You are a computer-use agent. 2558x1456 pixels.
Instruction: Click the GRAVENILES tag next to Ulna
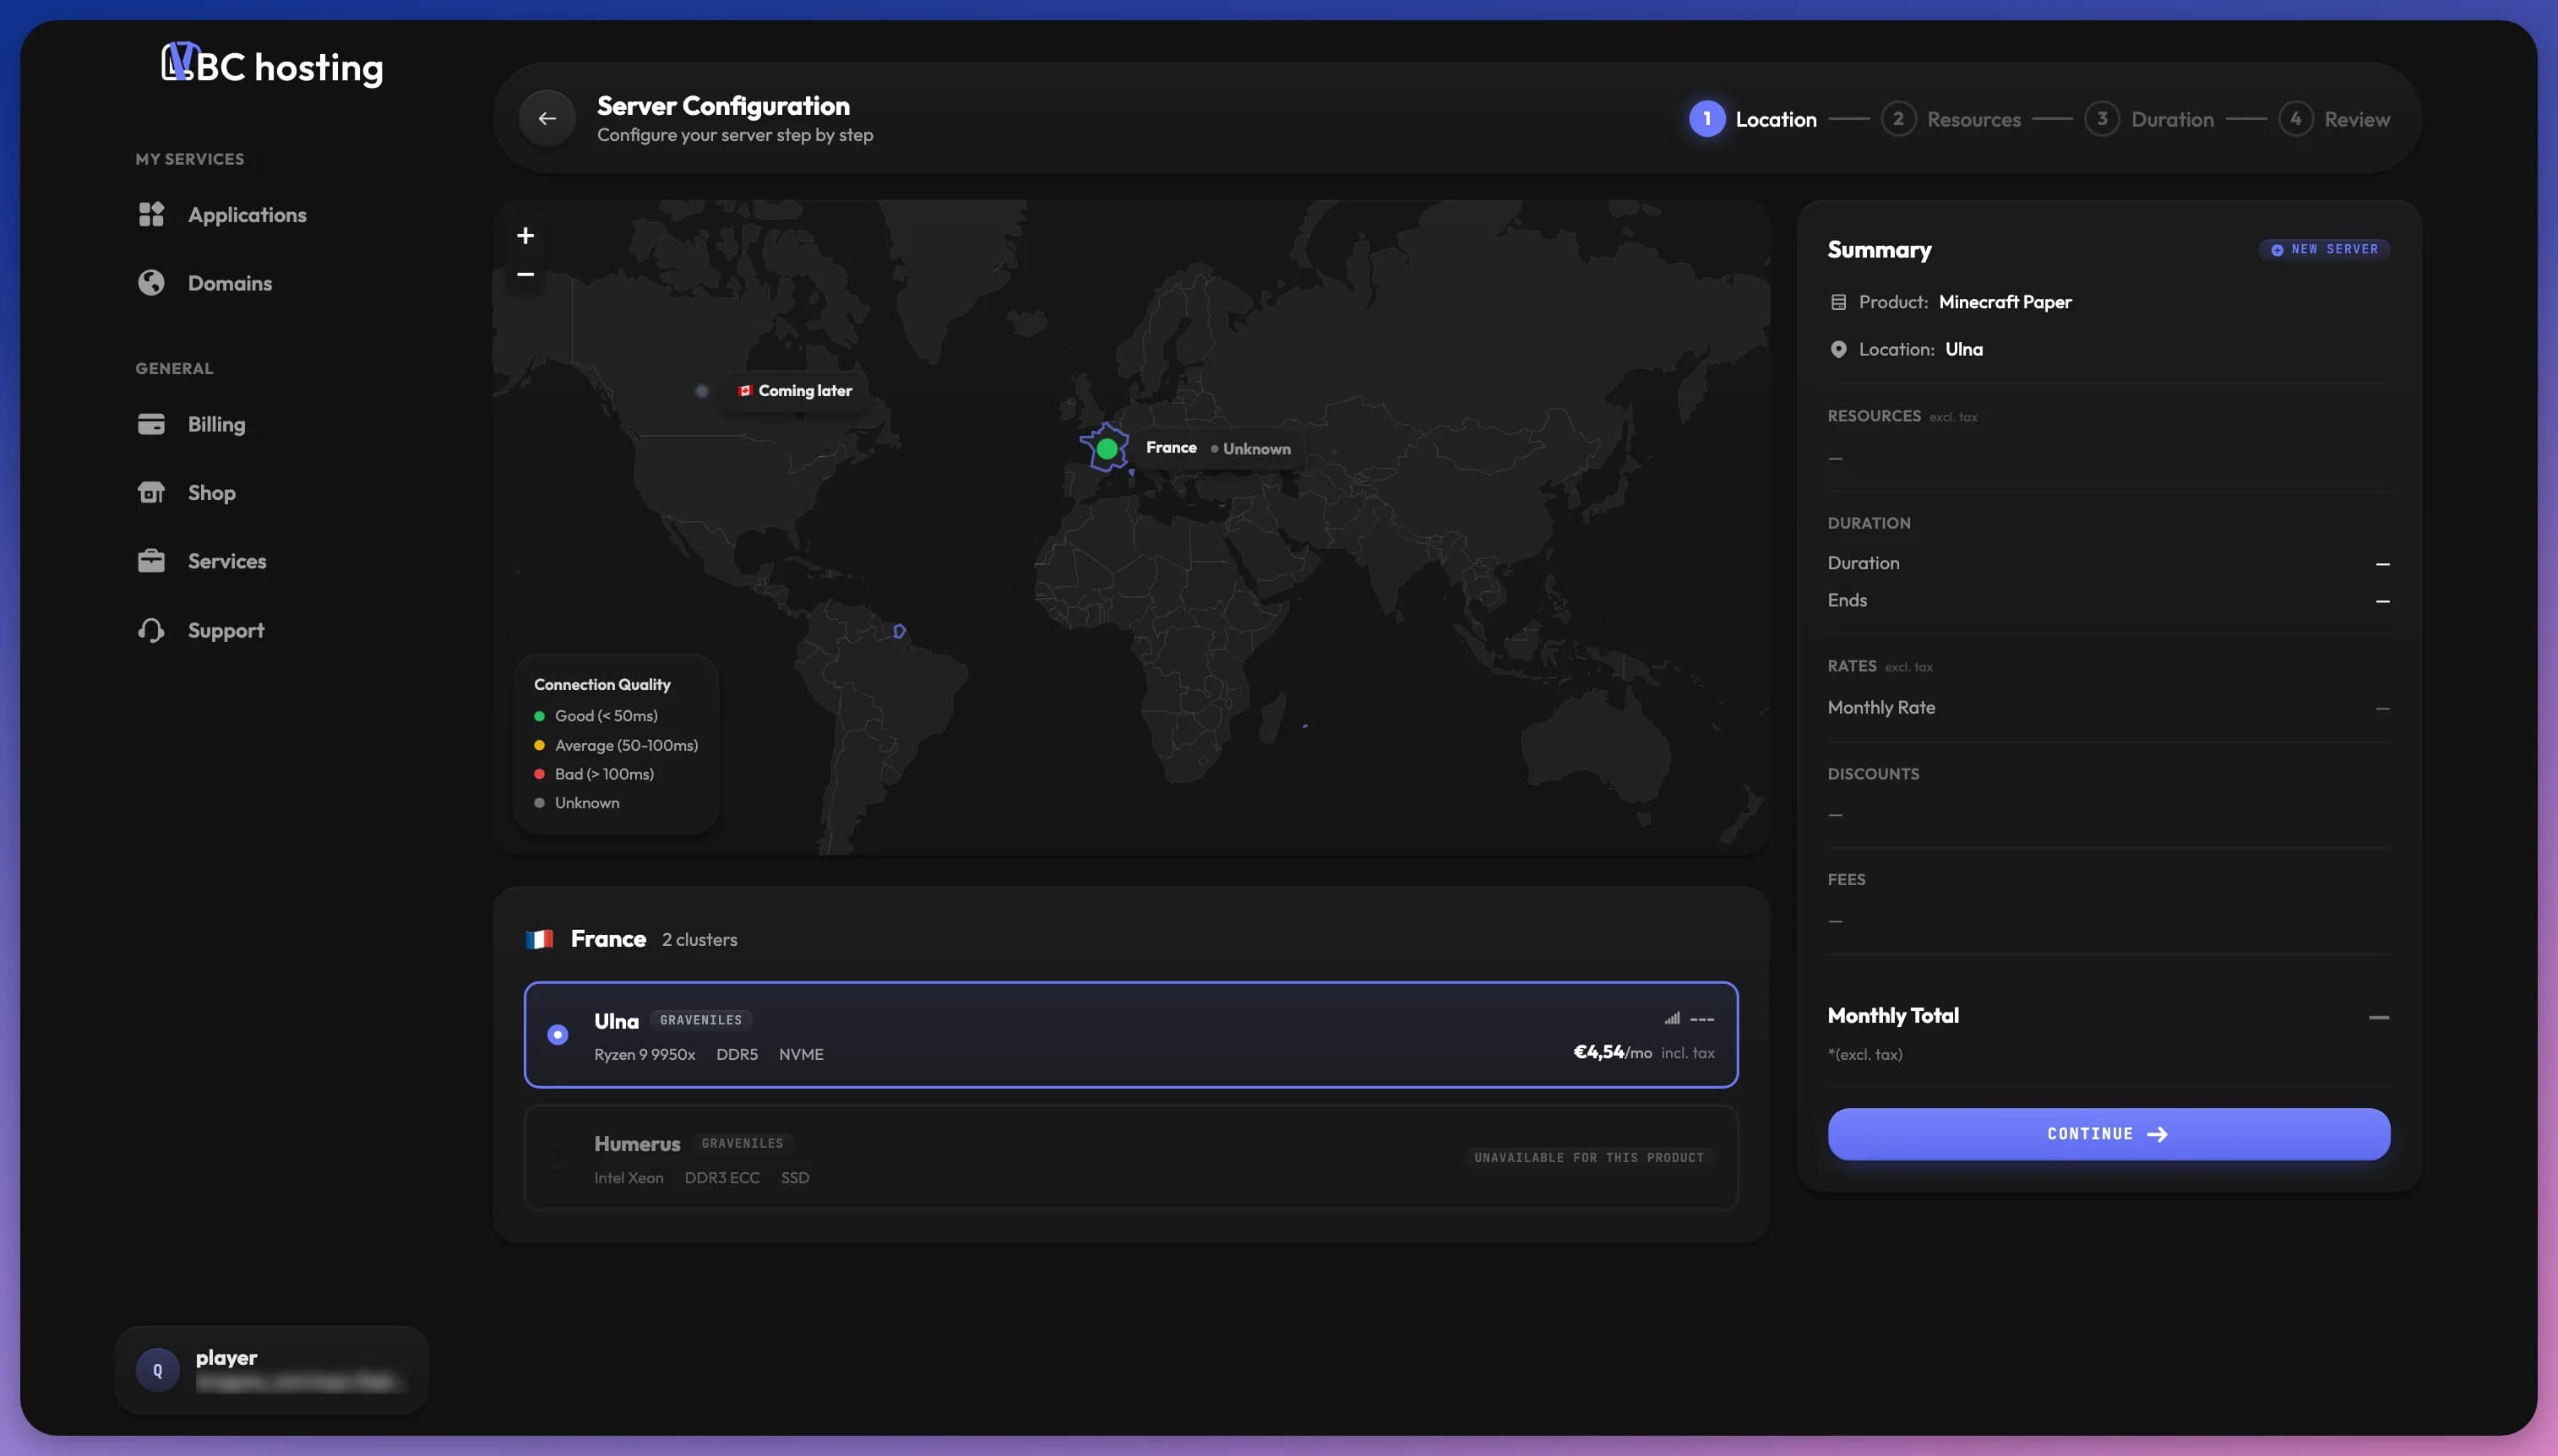[x=701, y=1020]
